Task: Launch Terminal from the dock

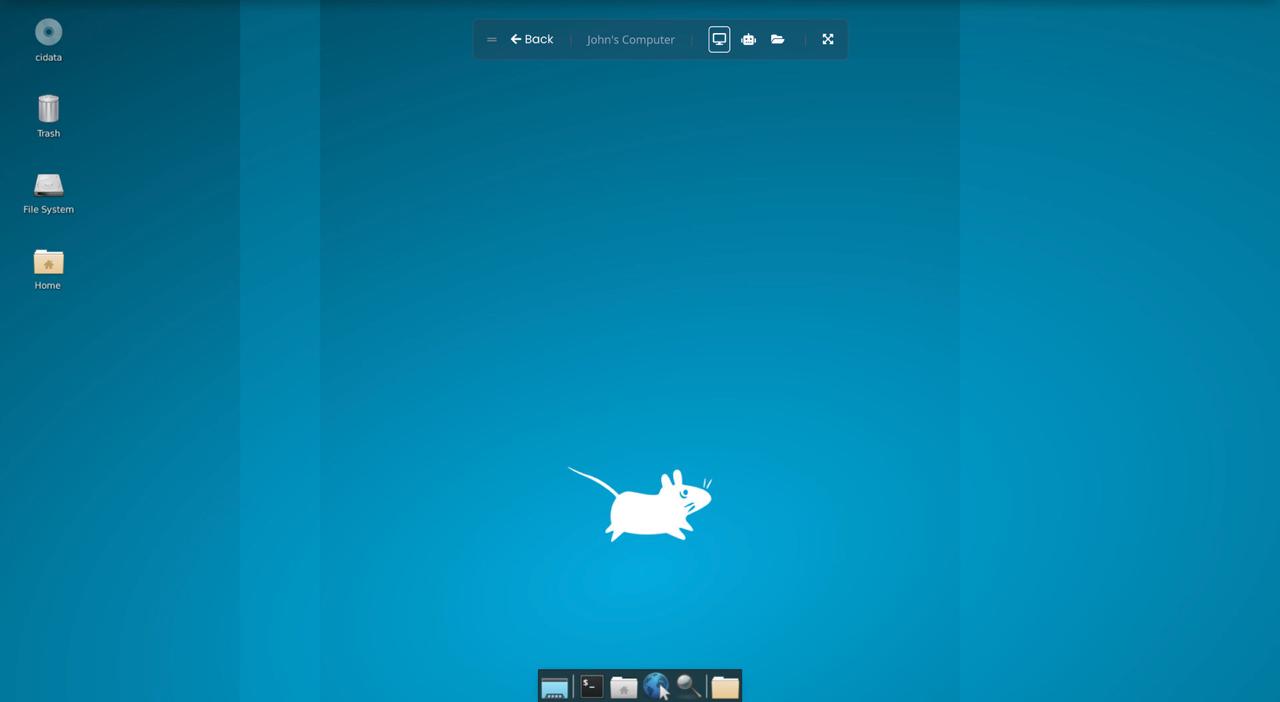Action: pyautogui.click(x=592, y=686)
